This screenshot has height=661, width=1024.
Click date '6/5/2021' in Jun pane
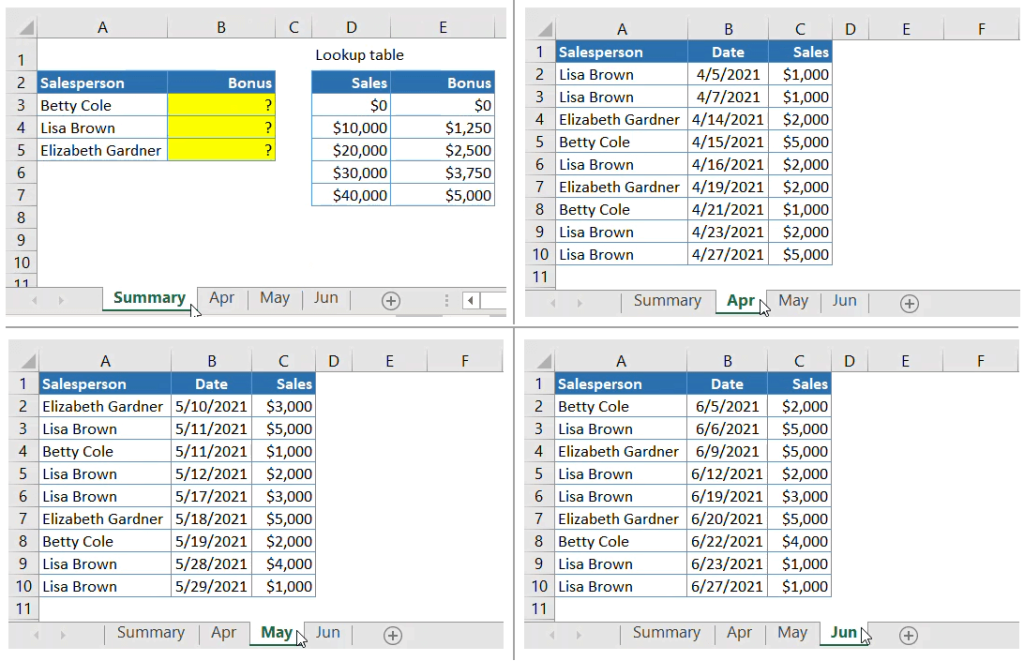point(727,406)
